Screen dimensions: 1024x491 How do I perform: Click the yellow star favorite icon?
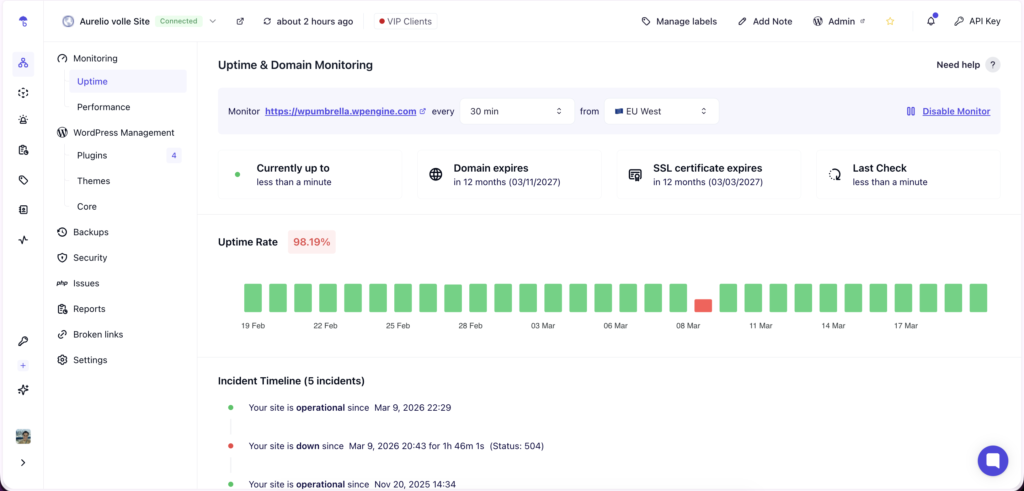[x=890, y=21]
